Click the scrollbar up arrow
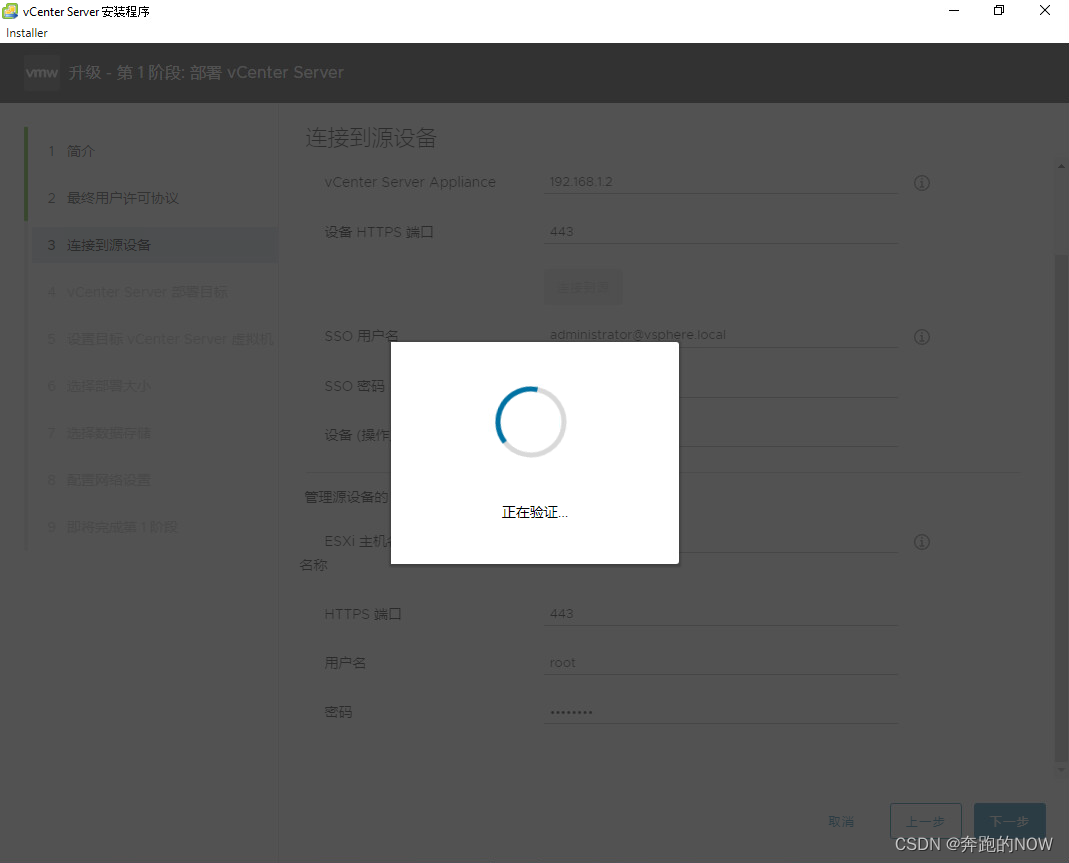This screenshot has height=863, width=1069. [1062, 166]
